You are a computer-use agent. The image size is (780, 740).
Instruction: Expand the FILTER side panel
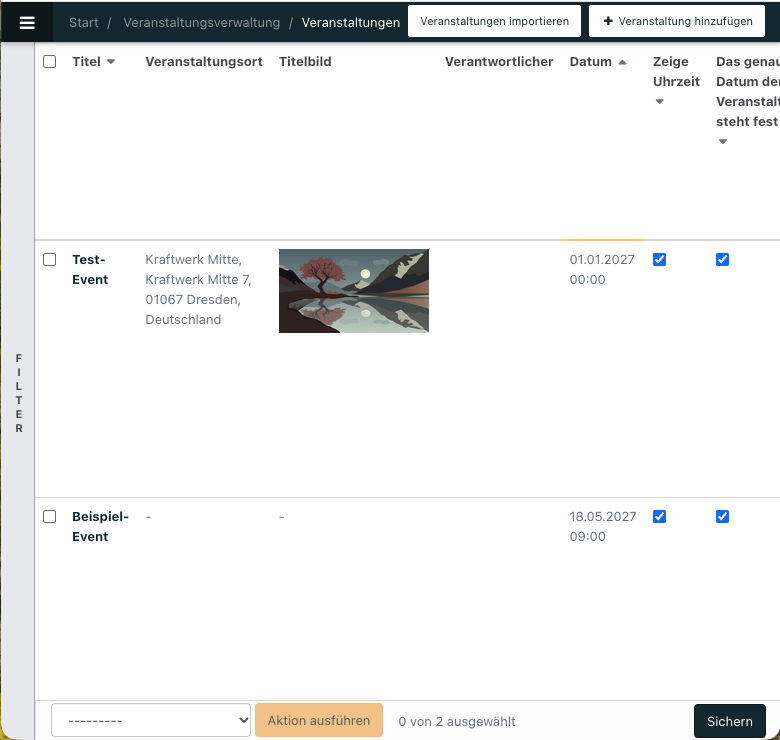(x=18, y=393)
